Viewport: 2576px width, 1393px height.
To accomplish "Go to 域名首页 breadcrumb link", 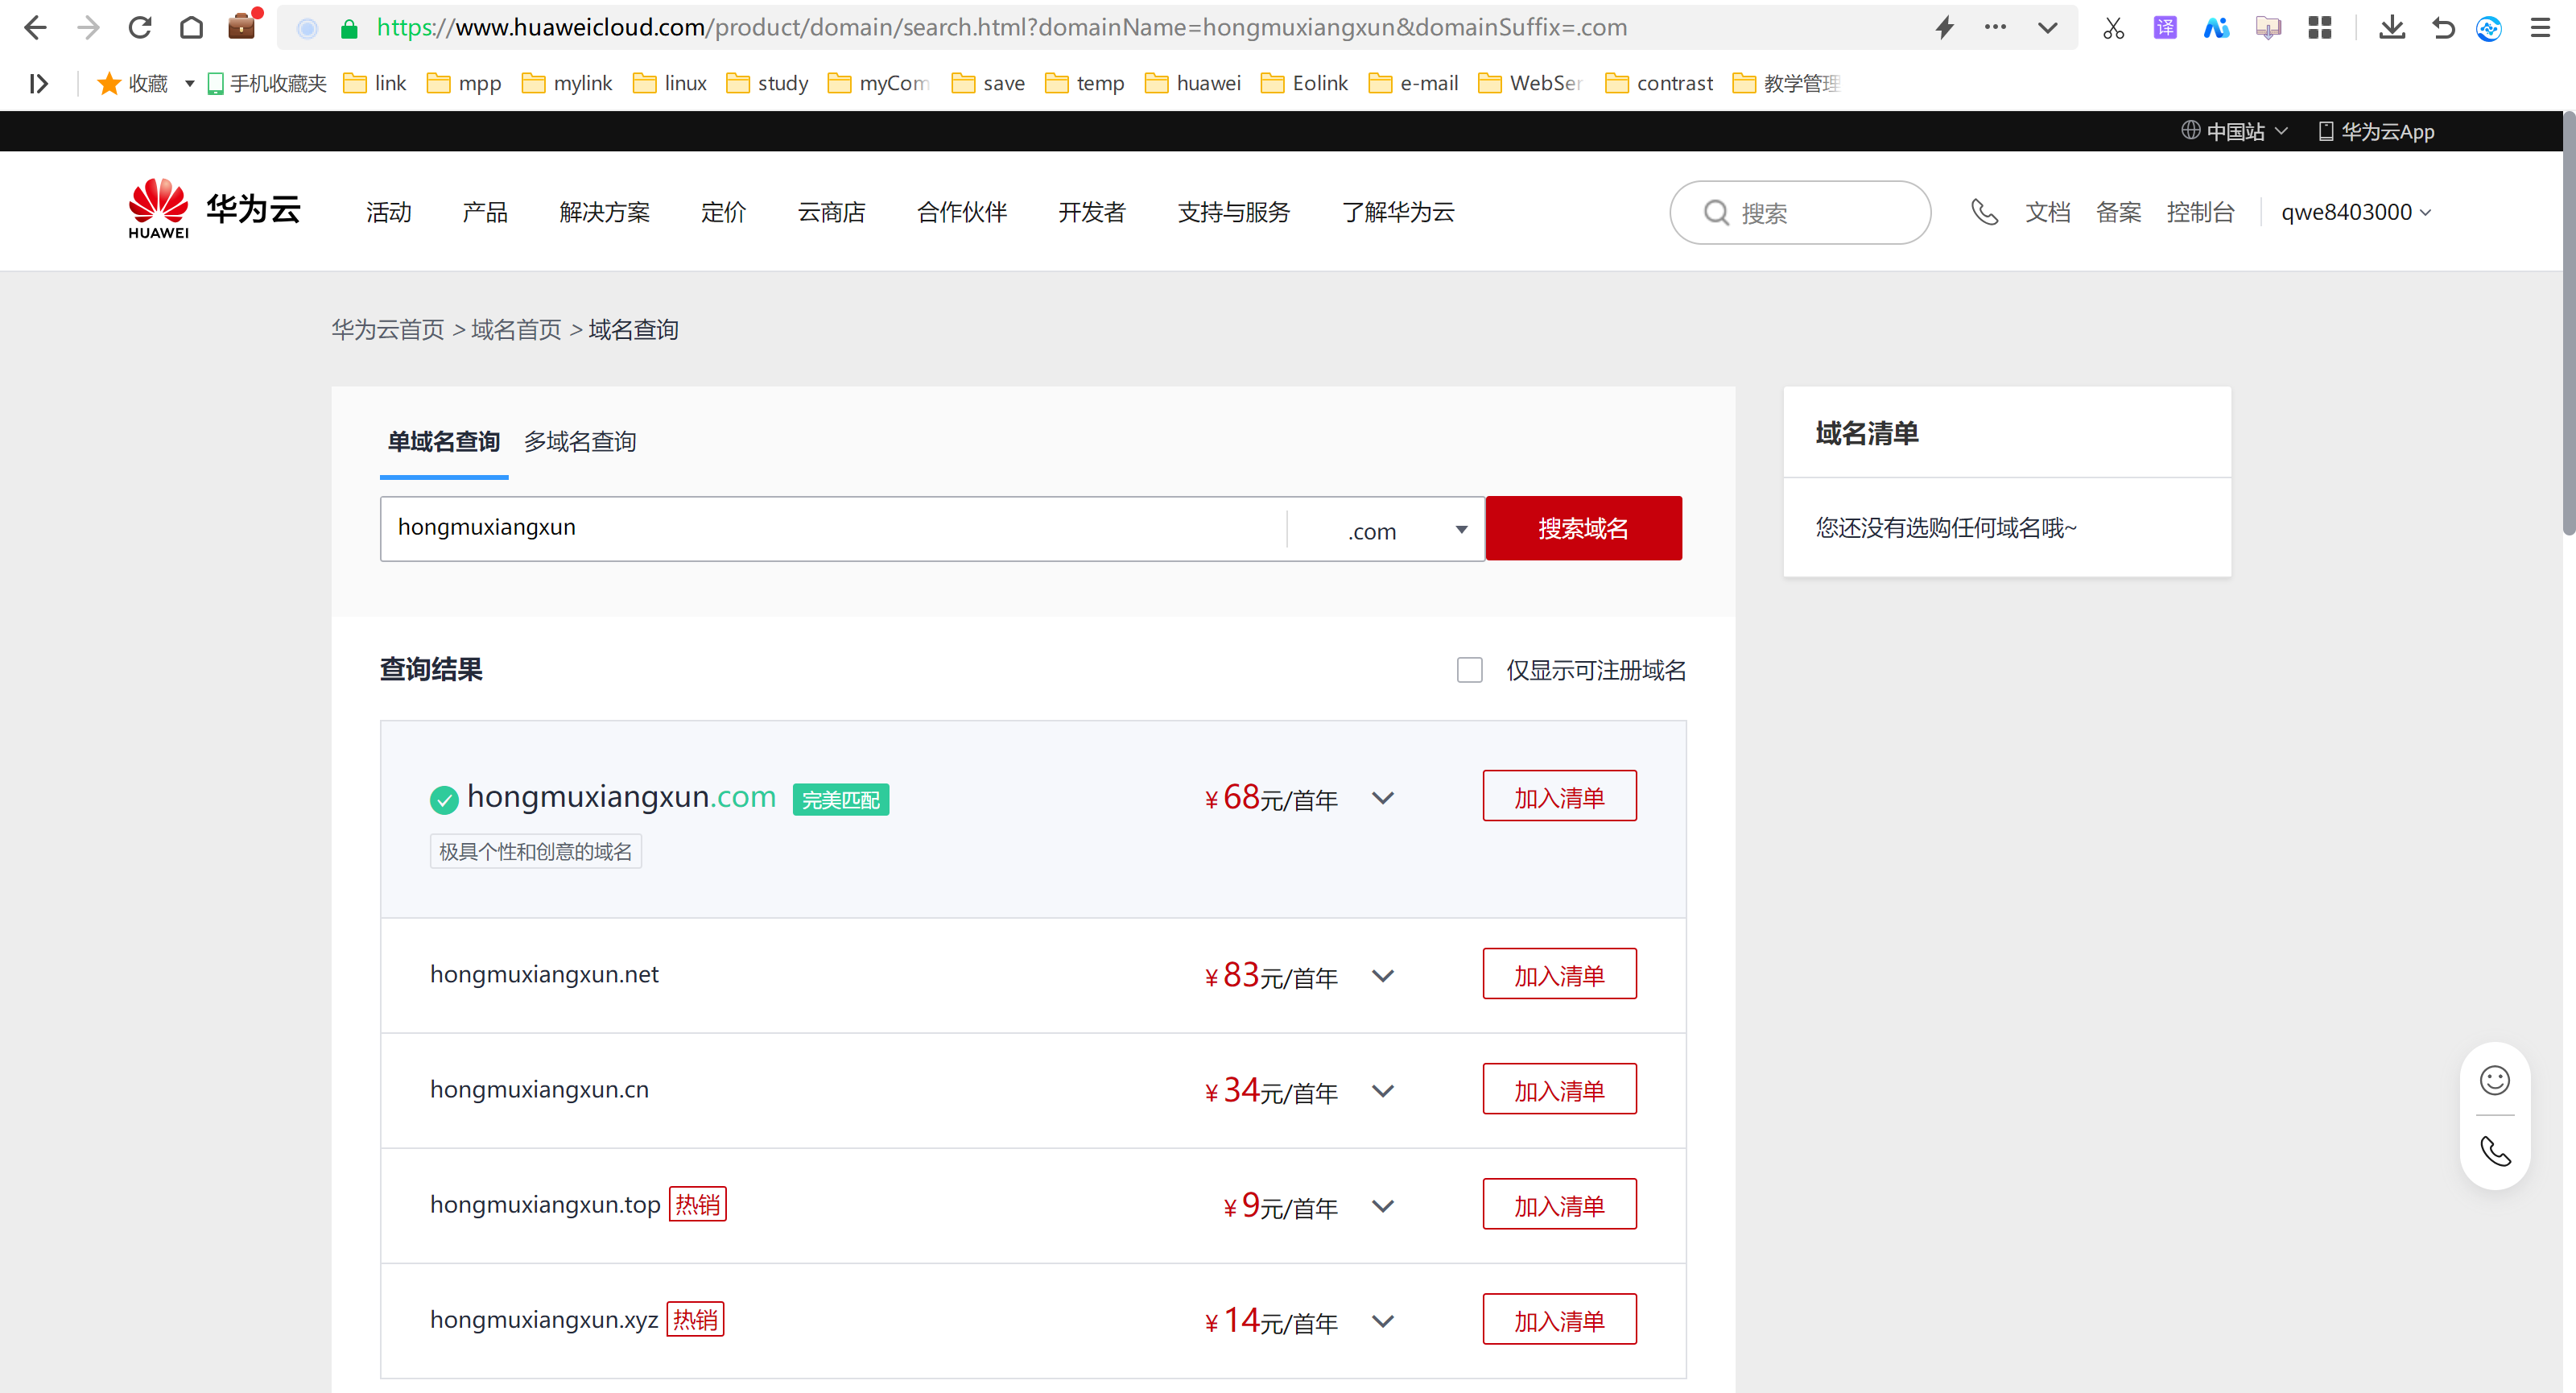I will [x=516, y=330].
